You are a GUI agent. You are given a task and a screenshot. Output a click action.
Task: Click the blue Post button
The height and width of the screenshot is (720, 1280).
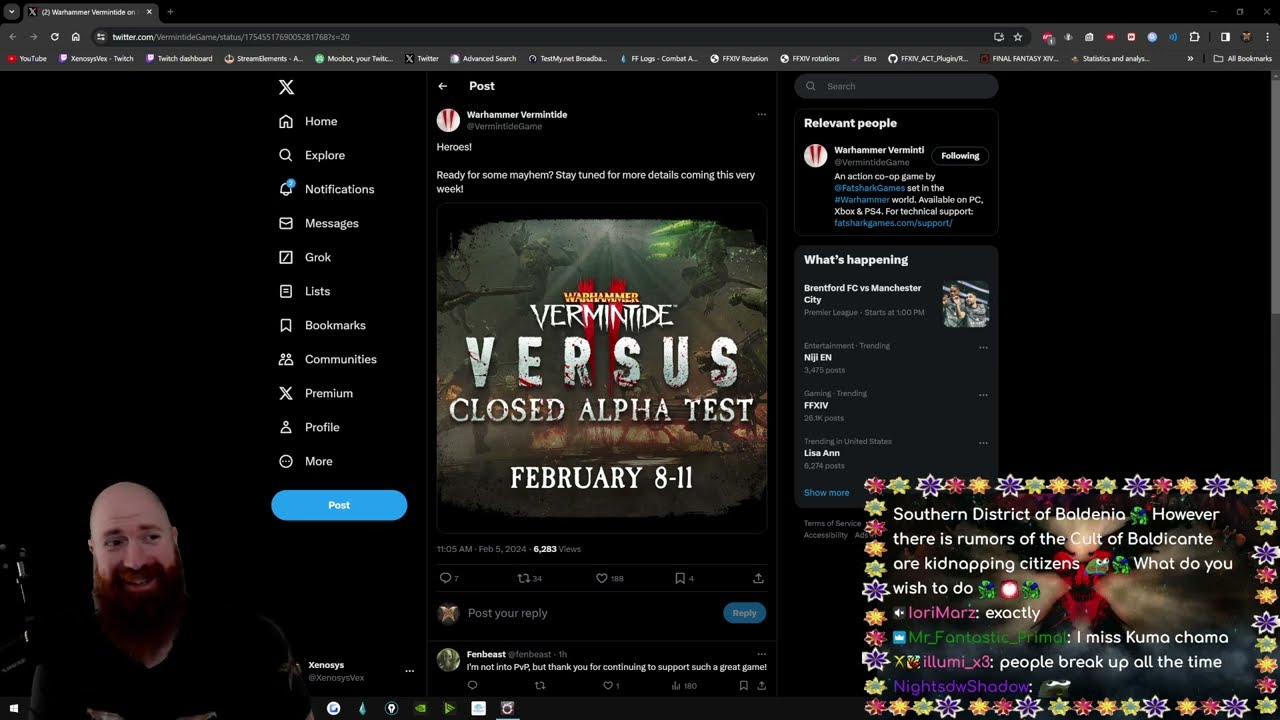pos(339,505)
